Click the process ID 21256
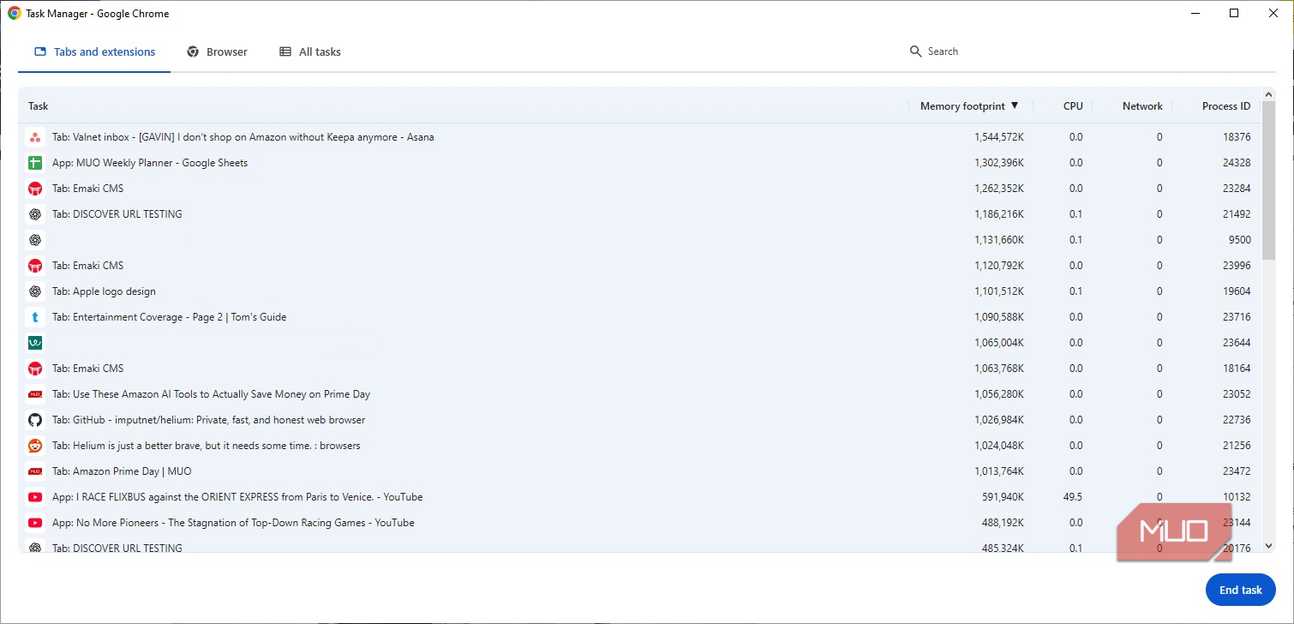 (x=1236, y=446)
